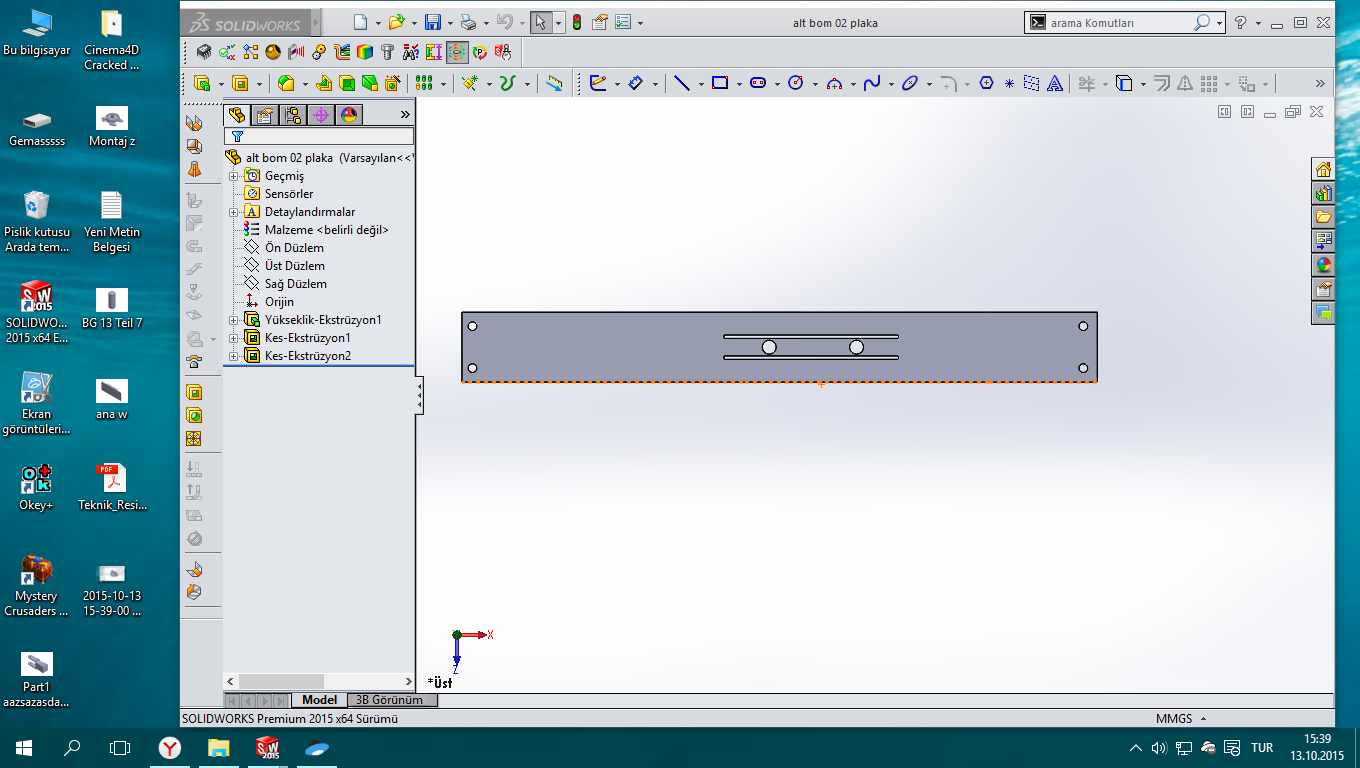Switch to the 3B Görünüm tab

[390, 700]
